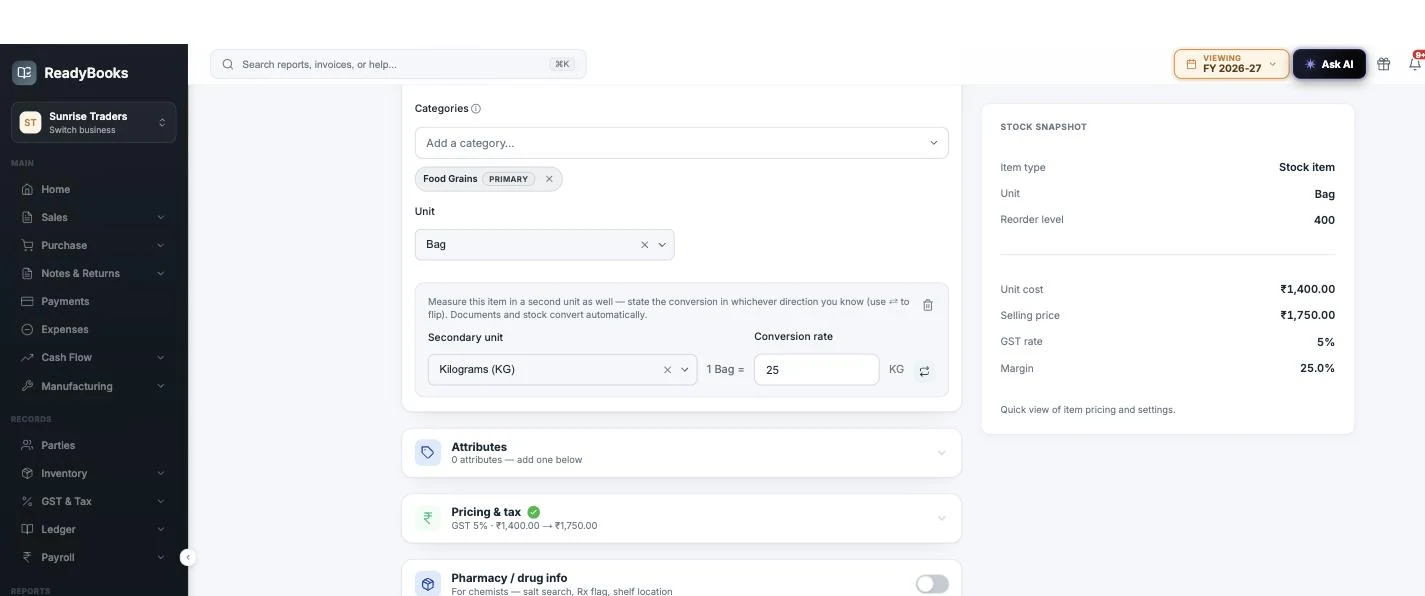Open the gift icon in top bar
1425x596 pixels.
[1384, 64]
